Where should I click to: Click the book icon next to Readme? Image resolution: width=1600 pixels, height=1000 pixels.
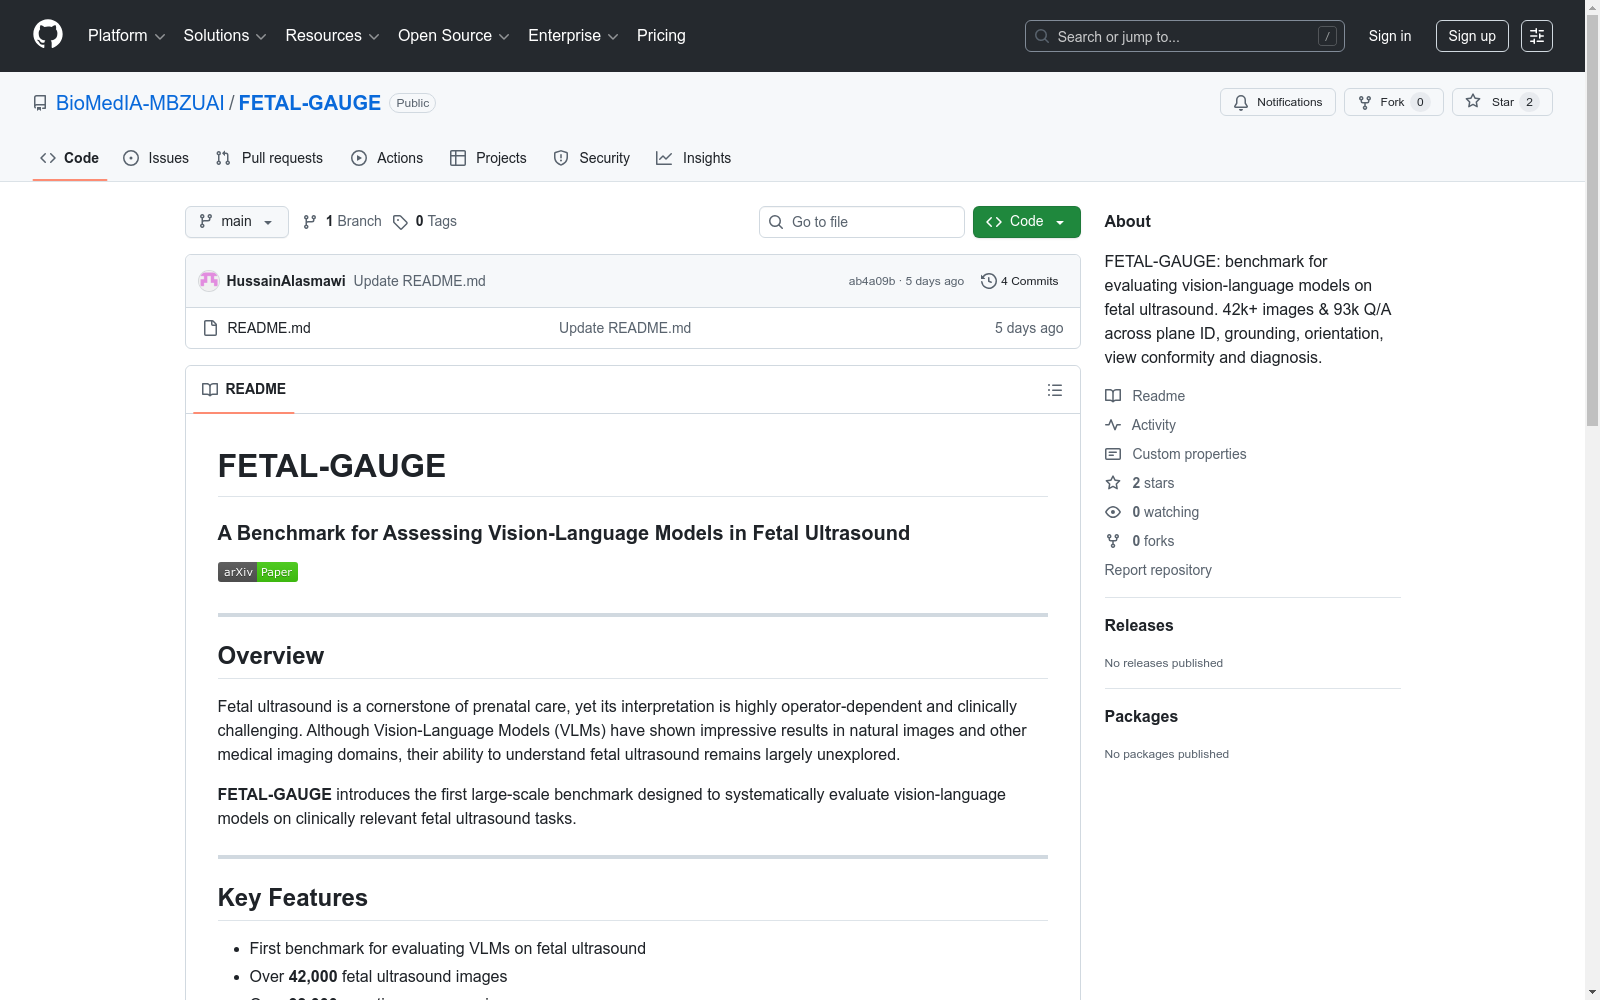(x=1113, y=396)
